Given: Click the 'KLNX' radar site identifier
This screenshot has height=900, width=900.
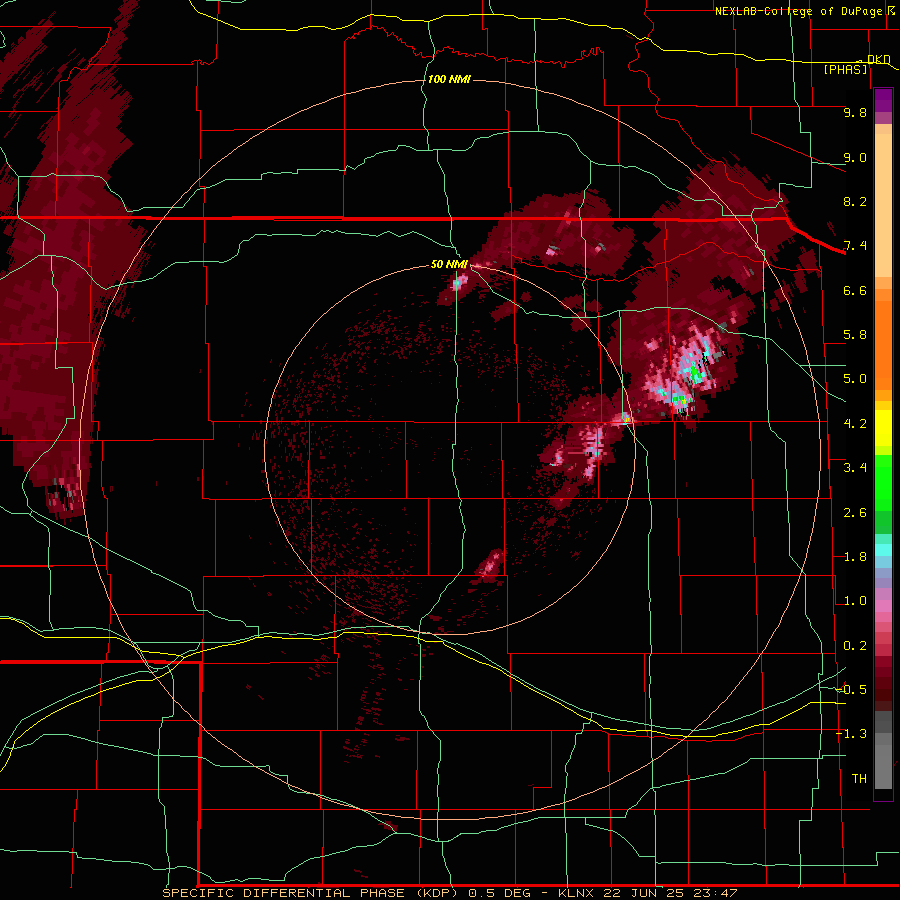Looking at the screenshot, I should coord(576,893).
